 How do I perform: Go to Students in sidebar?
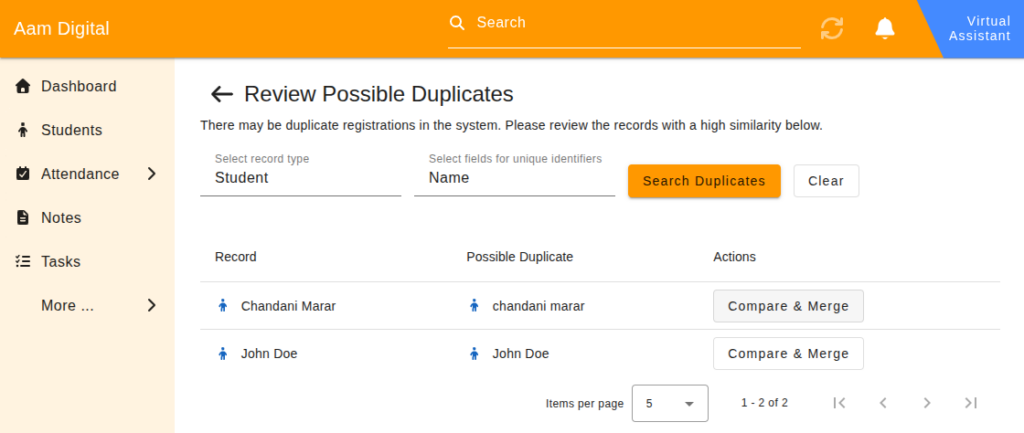coord(71,130)
